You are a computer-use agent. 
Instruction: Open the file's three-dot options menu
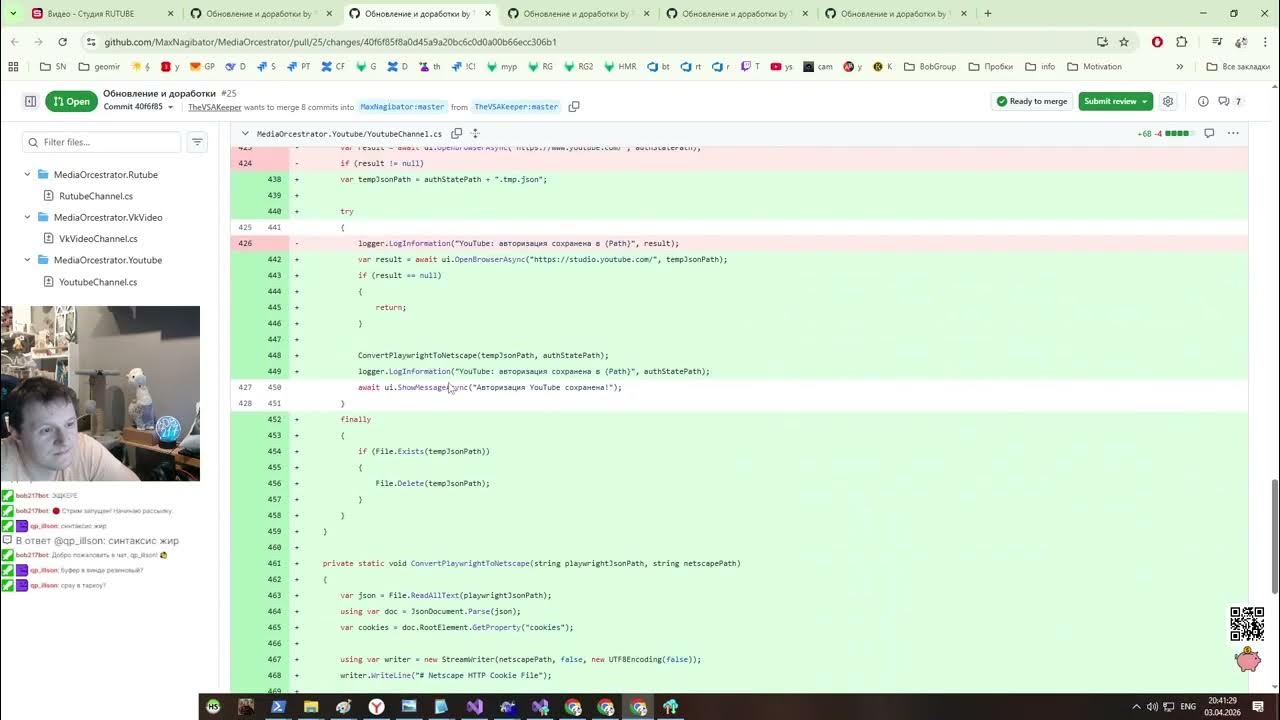click(x=1233, y=133)
